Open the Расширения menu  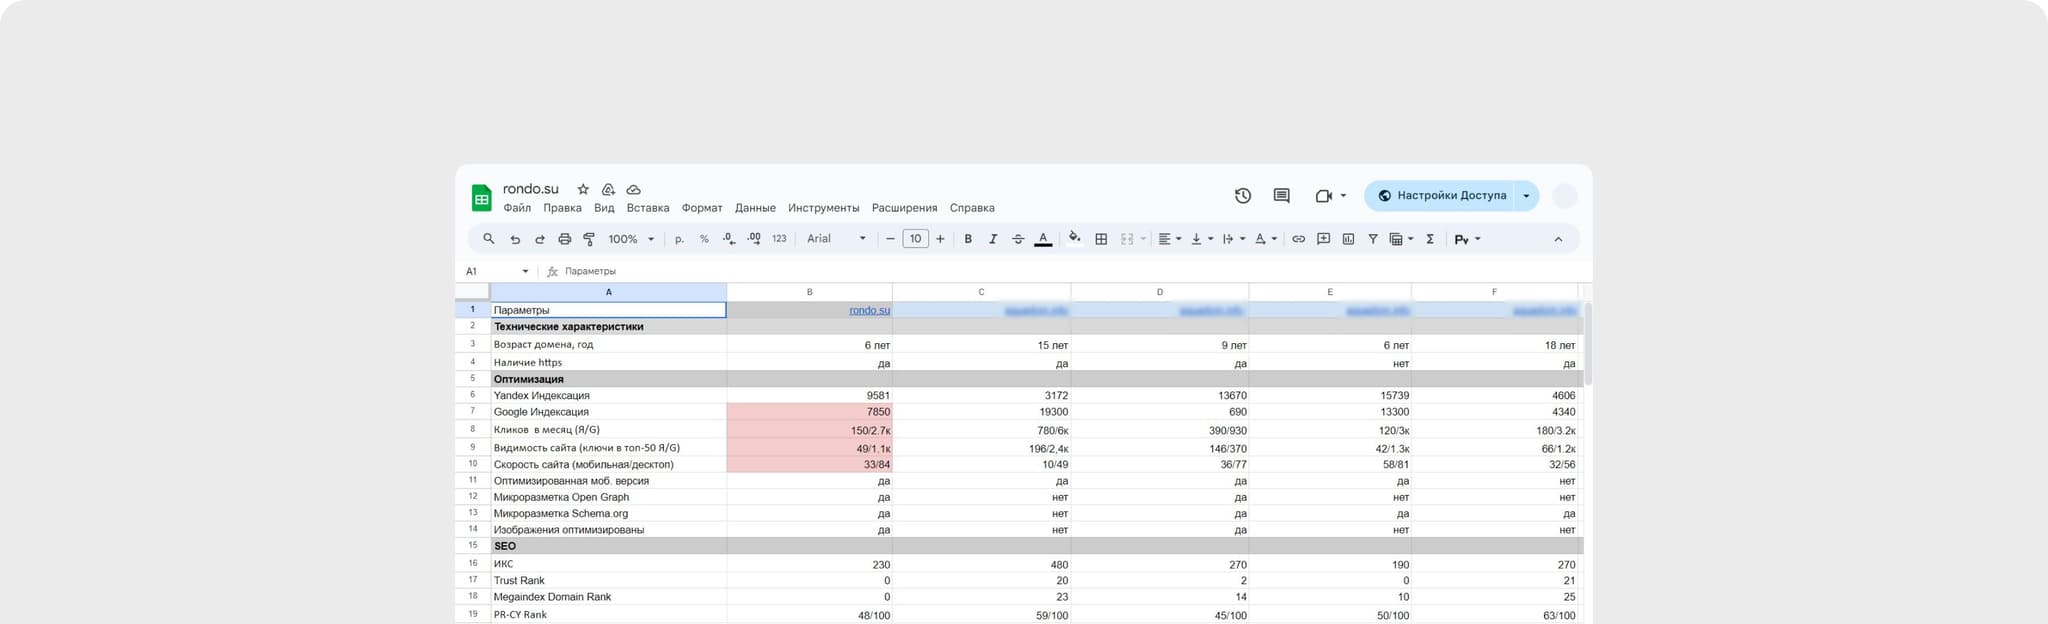(x=904, y=208)
